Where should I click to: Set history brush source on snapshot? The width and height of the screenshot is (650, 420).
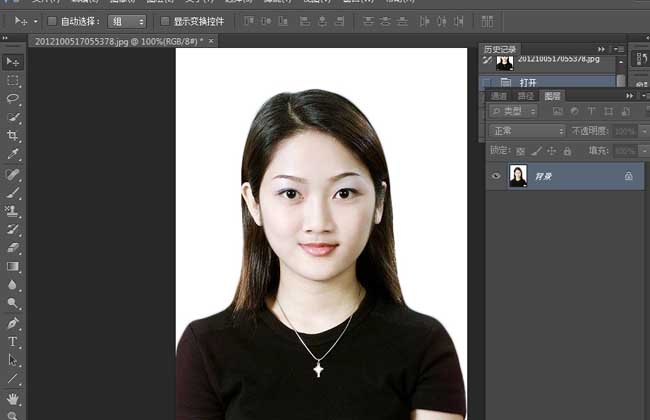(x=487, y=61)
